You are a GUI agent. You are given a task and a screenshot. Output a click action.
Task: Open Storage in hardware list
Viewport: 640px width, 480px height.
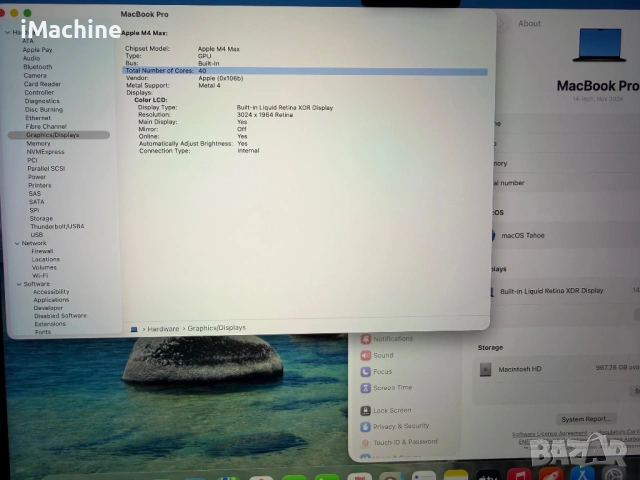pyautogui.click(x=41, y=219)
